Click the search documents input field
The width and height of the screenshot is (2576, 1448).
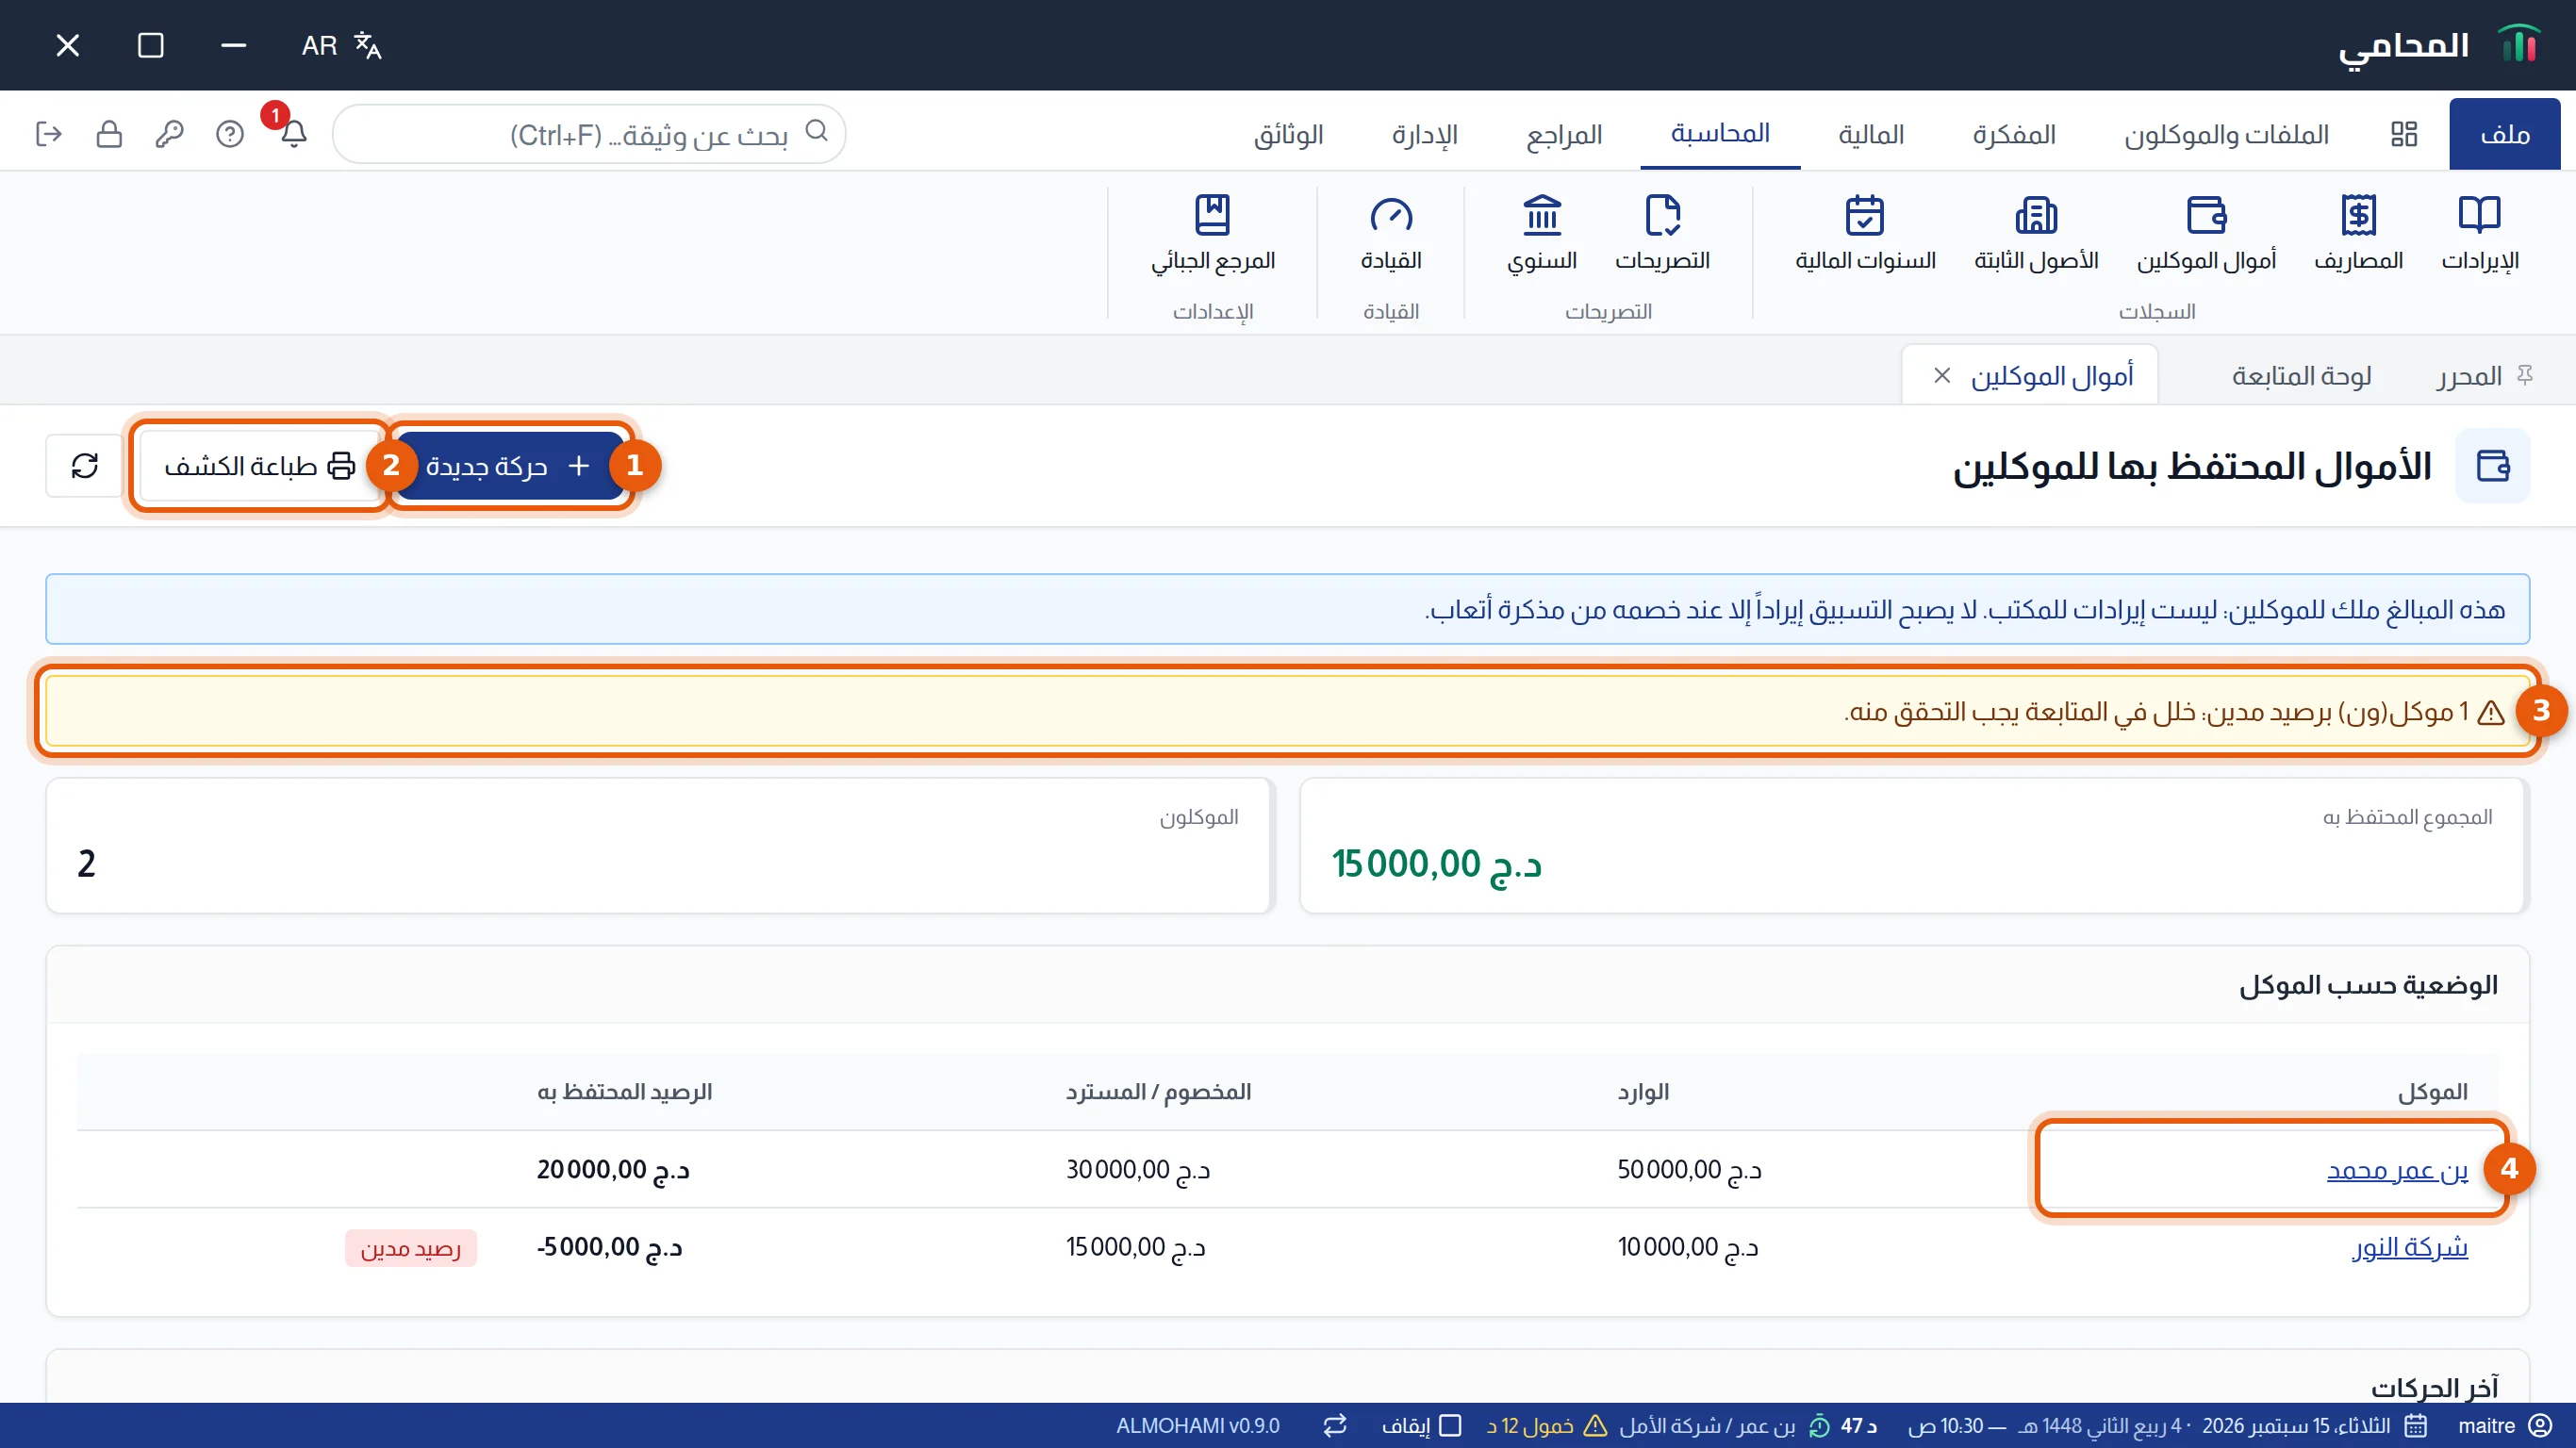(x=589, y=134)
